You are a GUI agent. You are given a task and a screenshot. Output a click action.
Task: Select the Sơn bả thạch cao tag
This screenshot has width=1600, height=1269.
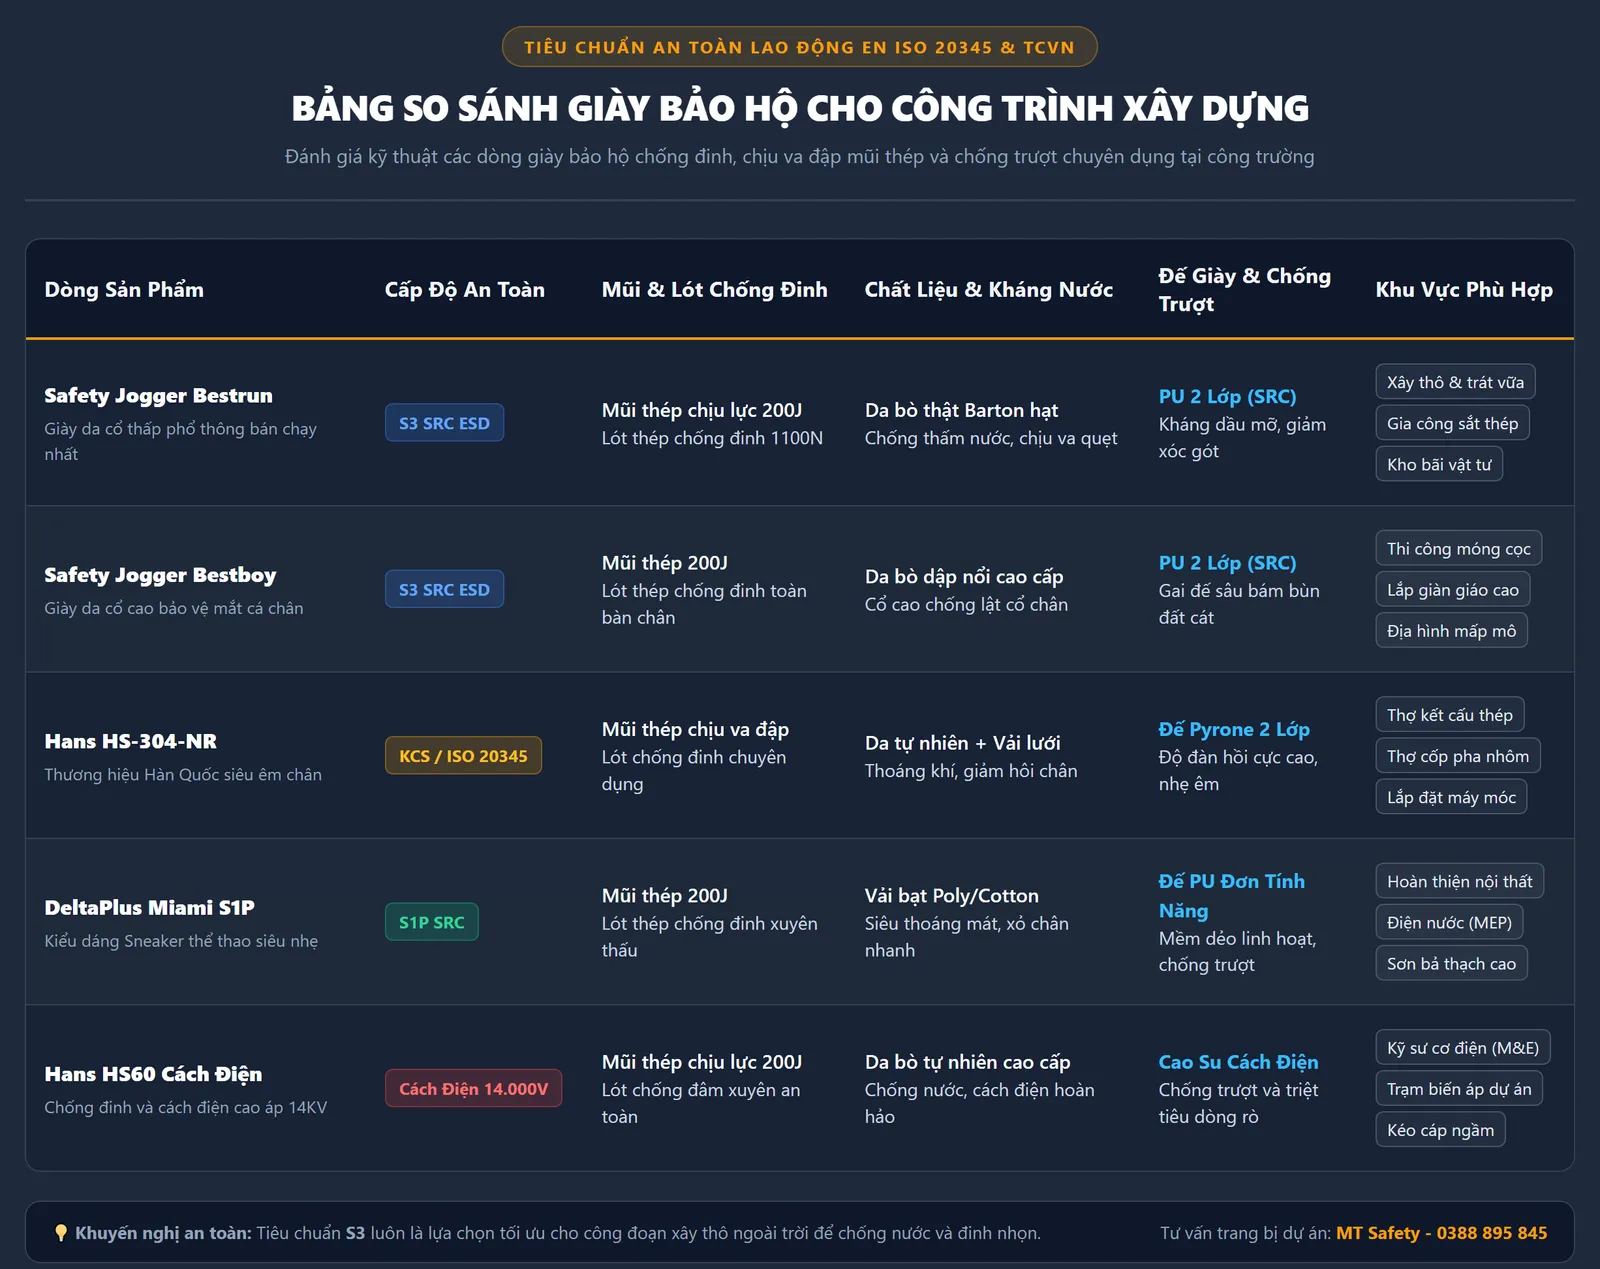[1451, 963]
